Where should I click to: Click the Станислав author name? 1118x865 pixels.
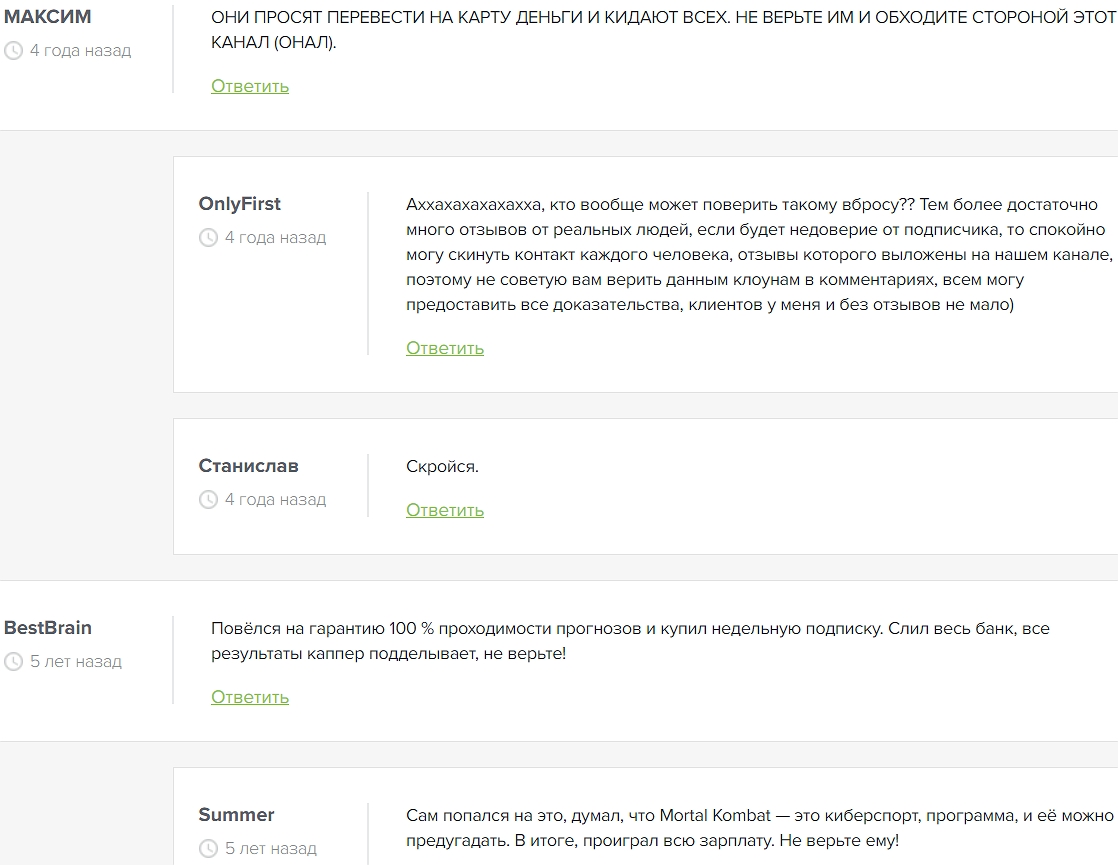pos(248,466)
